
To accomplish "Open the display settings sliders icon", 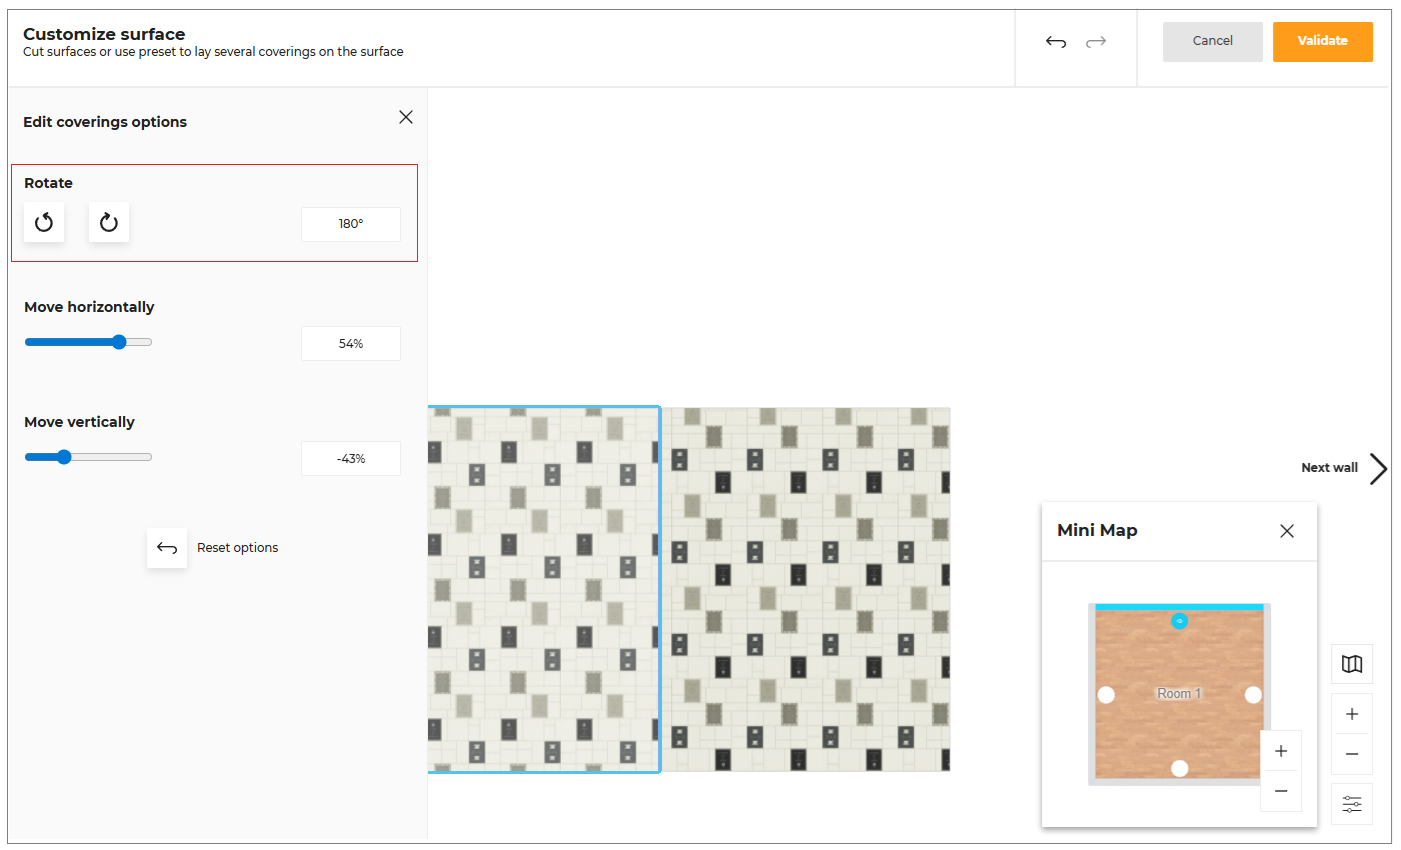I will tap(1351, 803).
